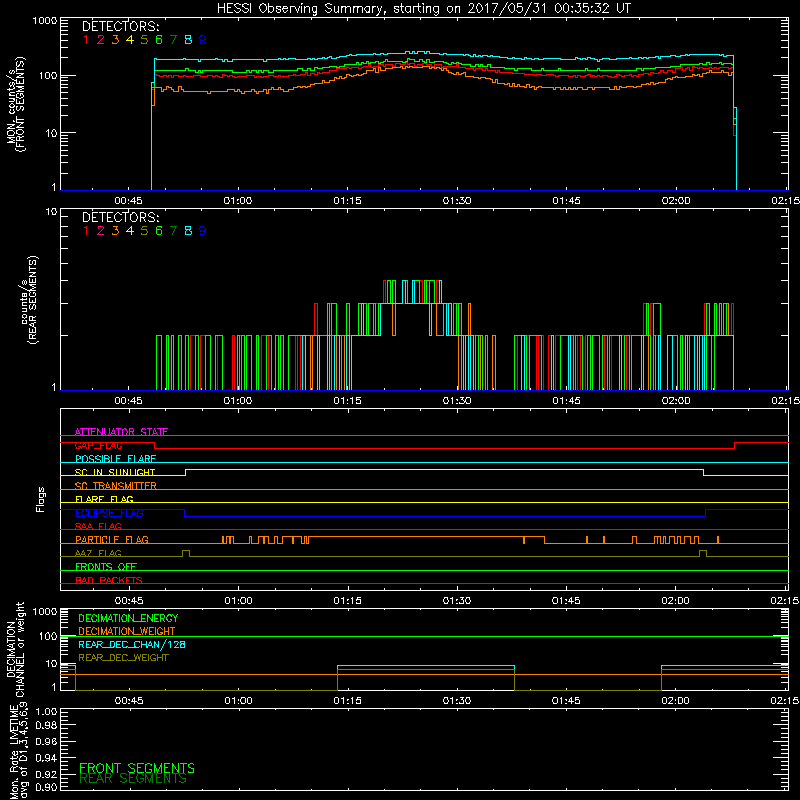This screenshot has height=800, width=800.
Task: Click the 01:30 time tick under the decimation plot
Action: click(x=457, y=701)
